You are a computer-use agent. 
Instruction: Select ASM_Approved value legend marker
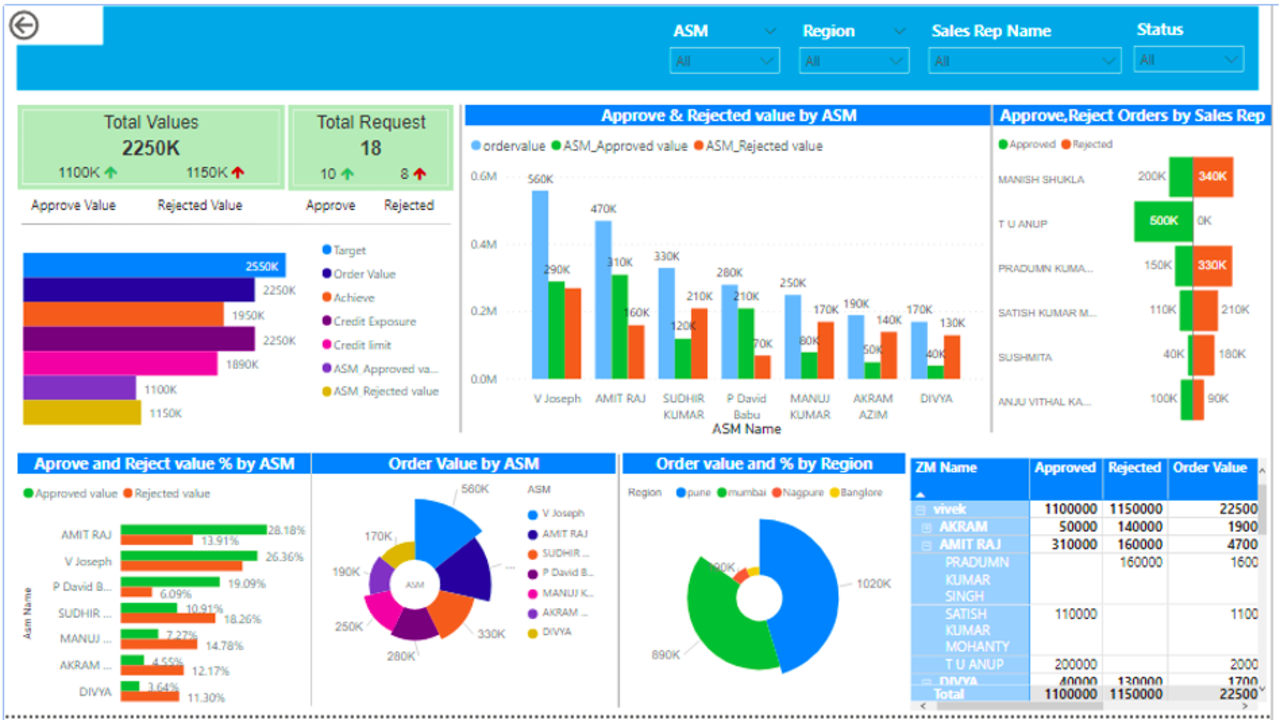tap(556, 146)
